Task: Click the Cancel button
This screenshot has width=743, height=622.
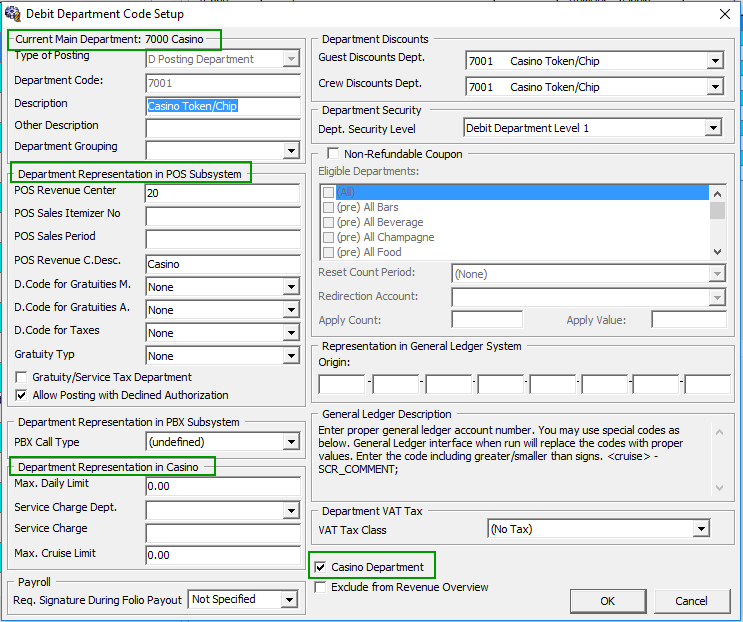Action: coord(691,601)
